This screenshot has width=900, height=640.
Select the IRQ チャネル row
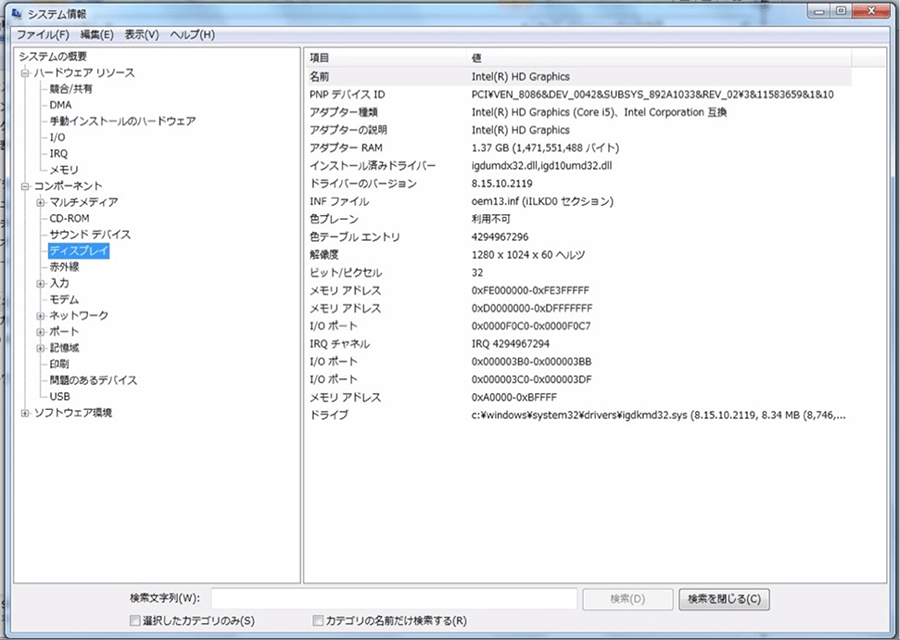point(579,343)
